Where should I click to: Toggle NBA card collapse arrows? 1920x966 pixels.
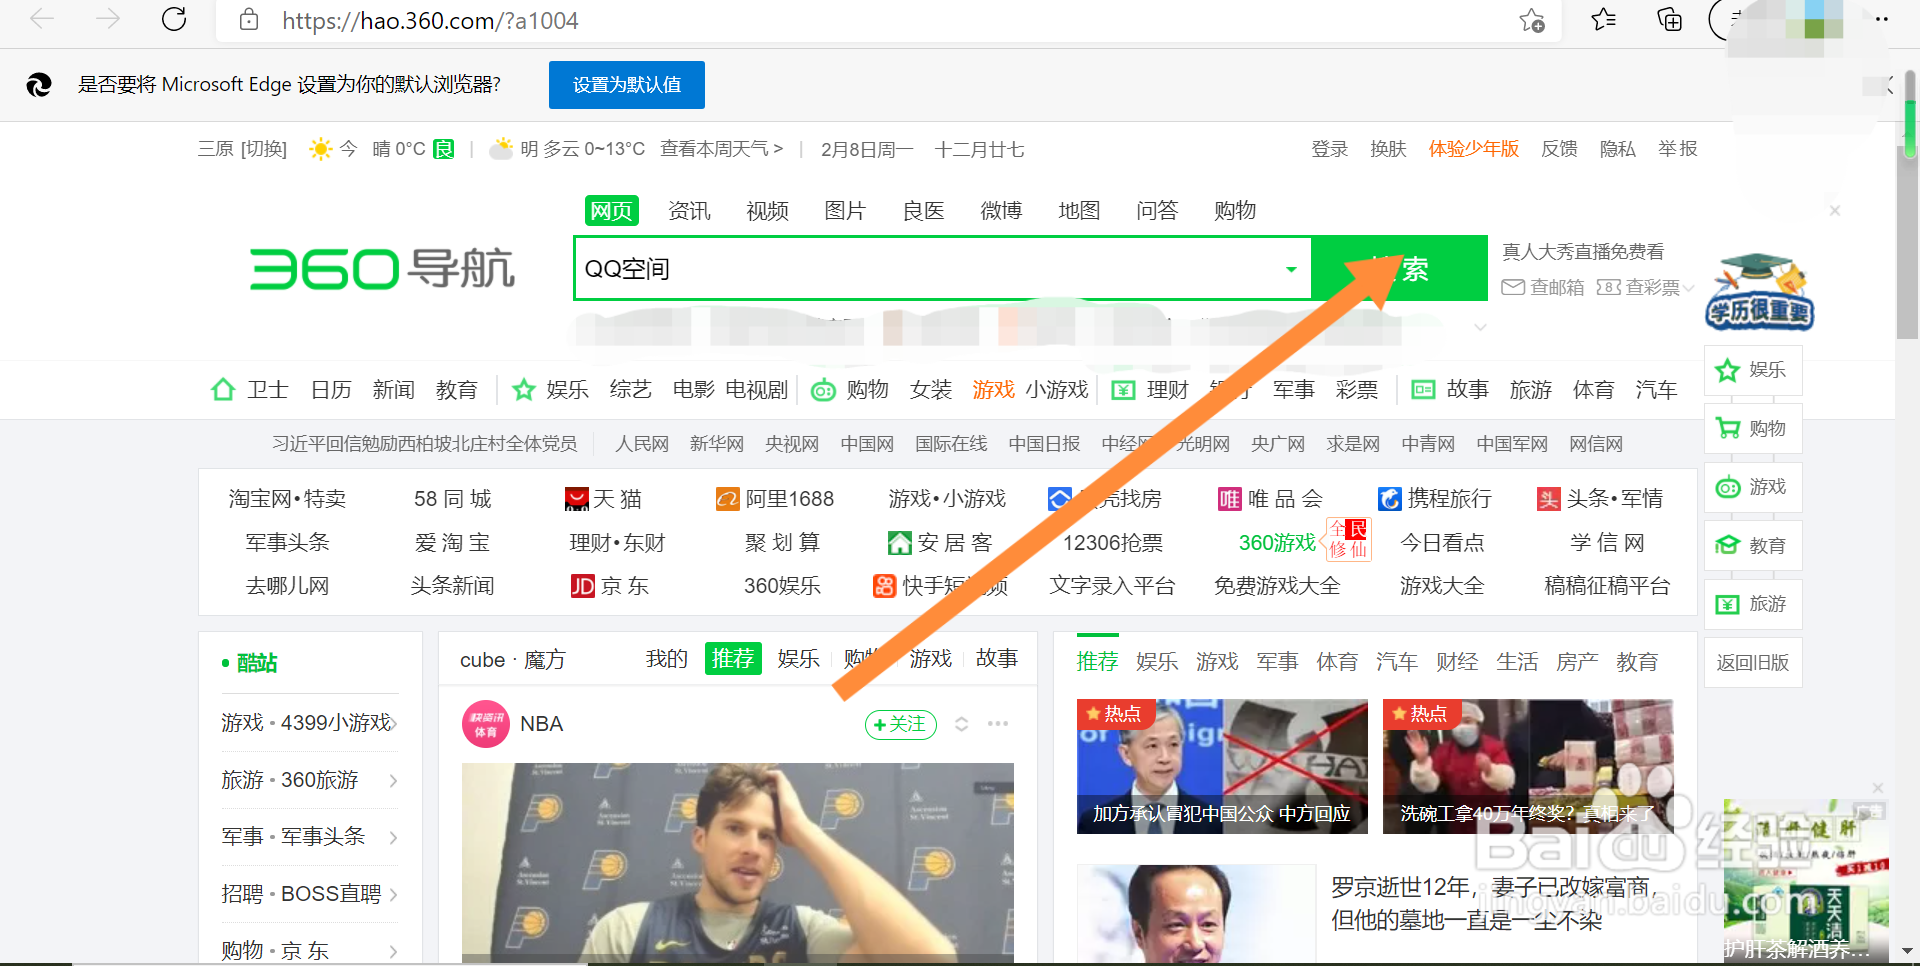(x=961, y=724)
